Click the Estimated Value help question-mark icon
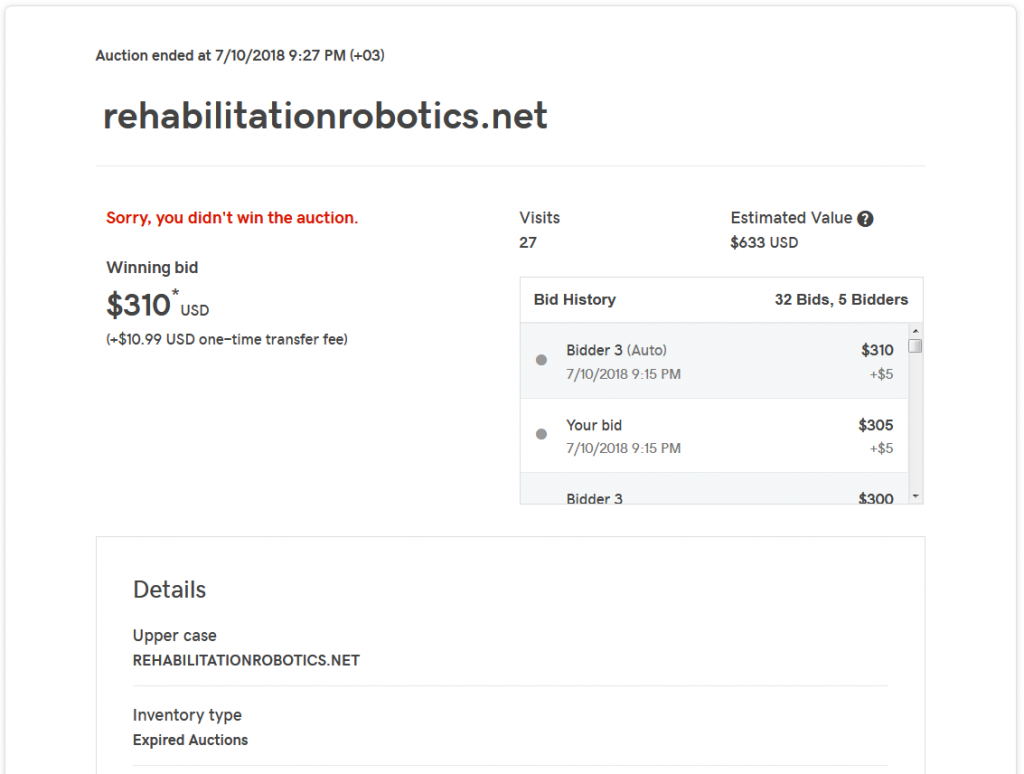The image size is (1024, 774). [x=865, y=219]
